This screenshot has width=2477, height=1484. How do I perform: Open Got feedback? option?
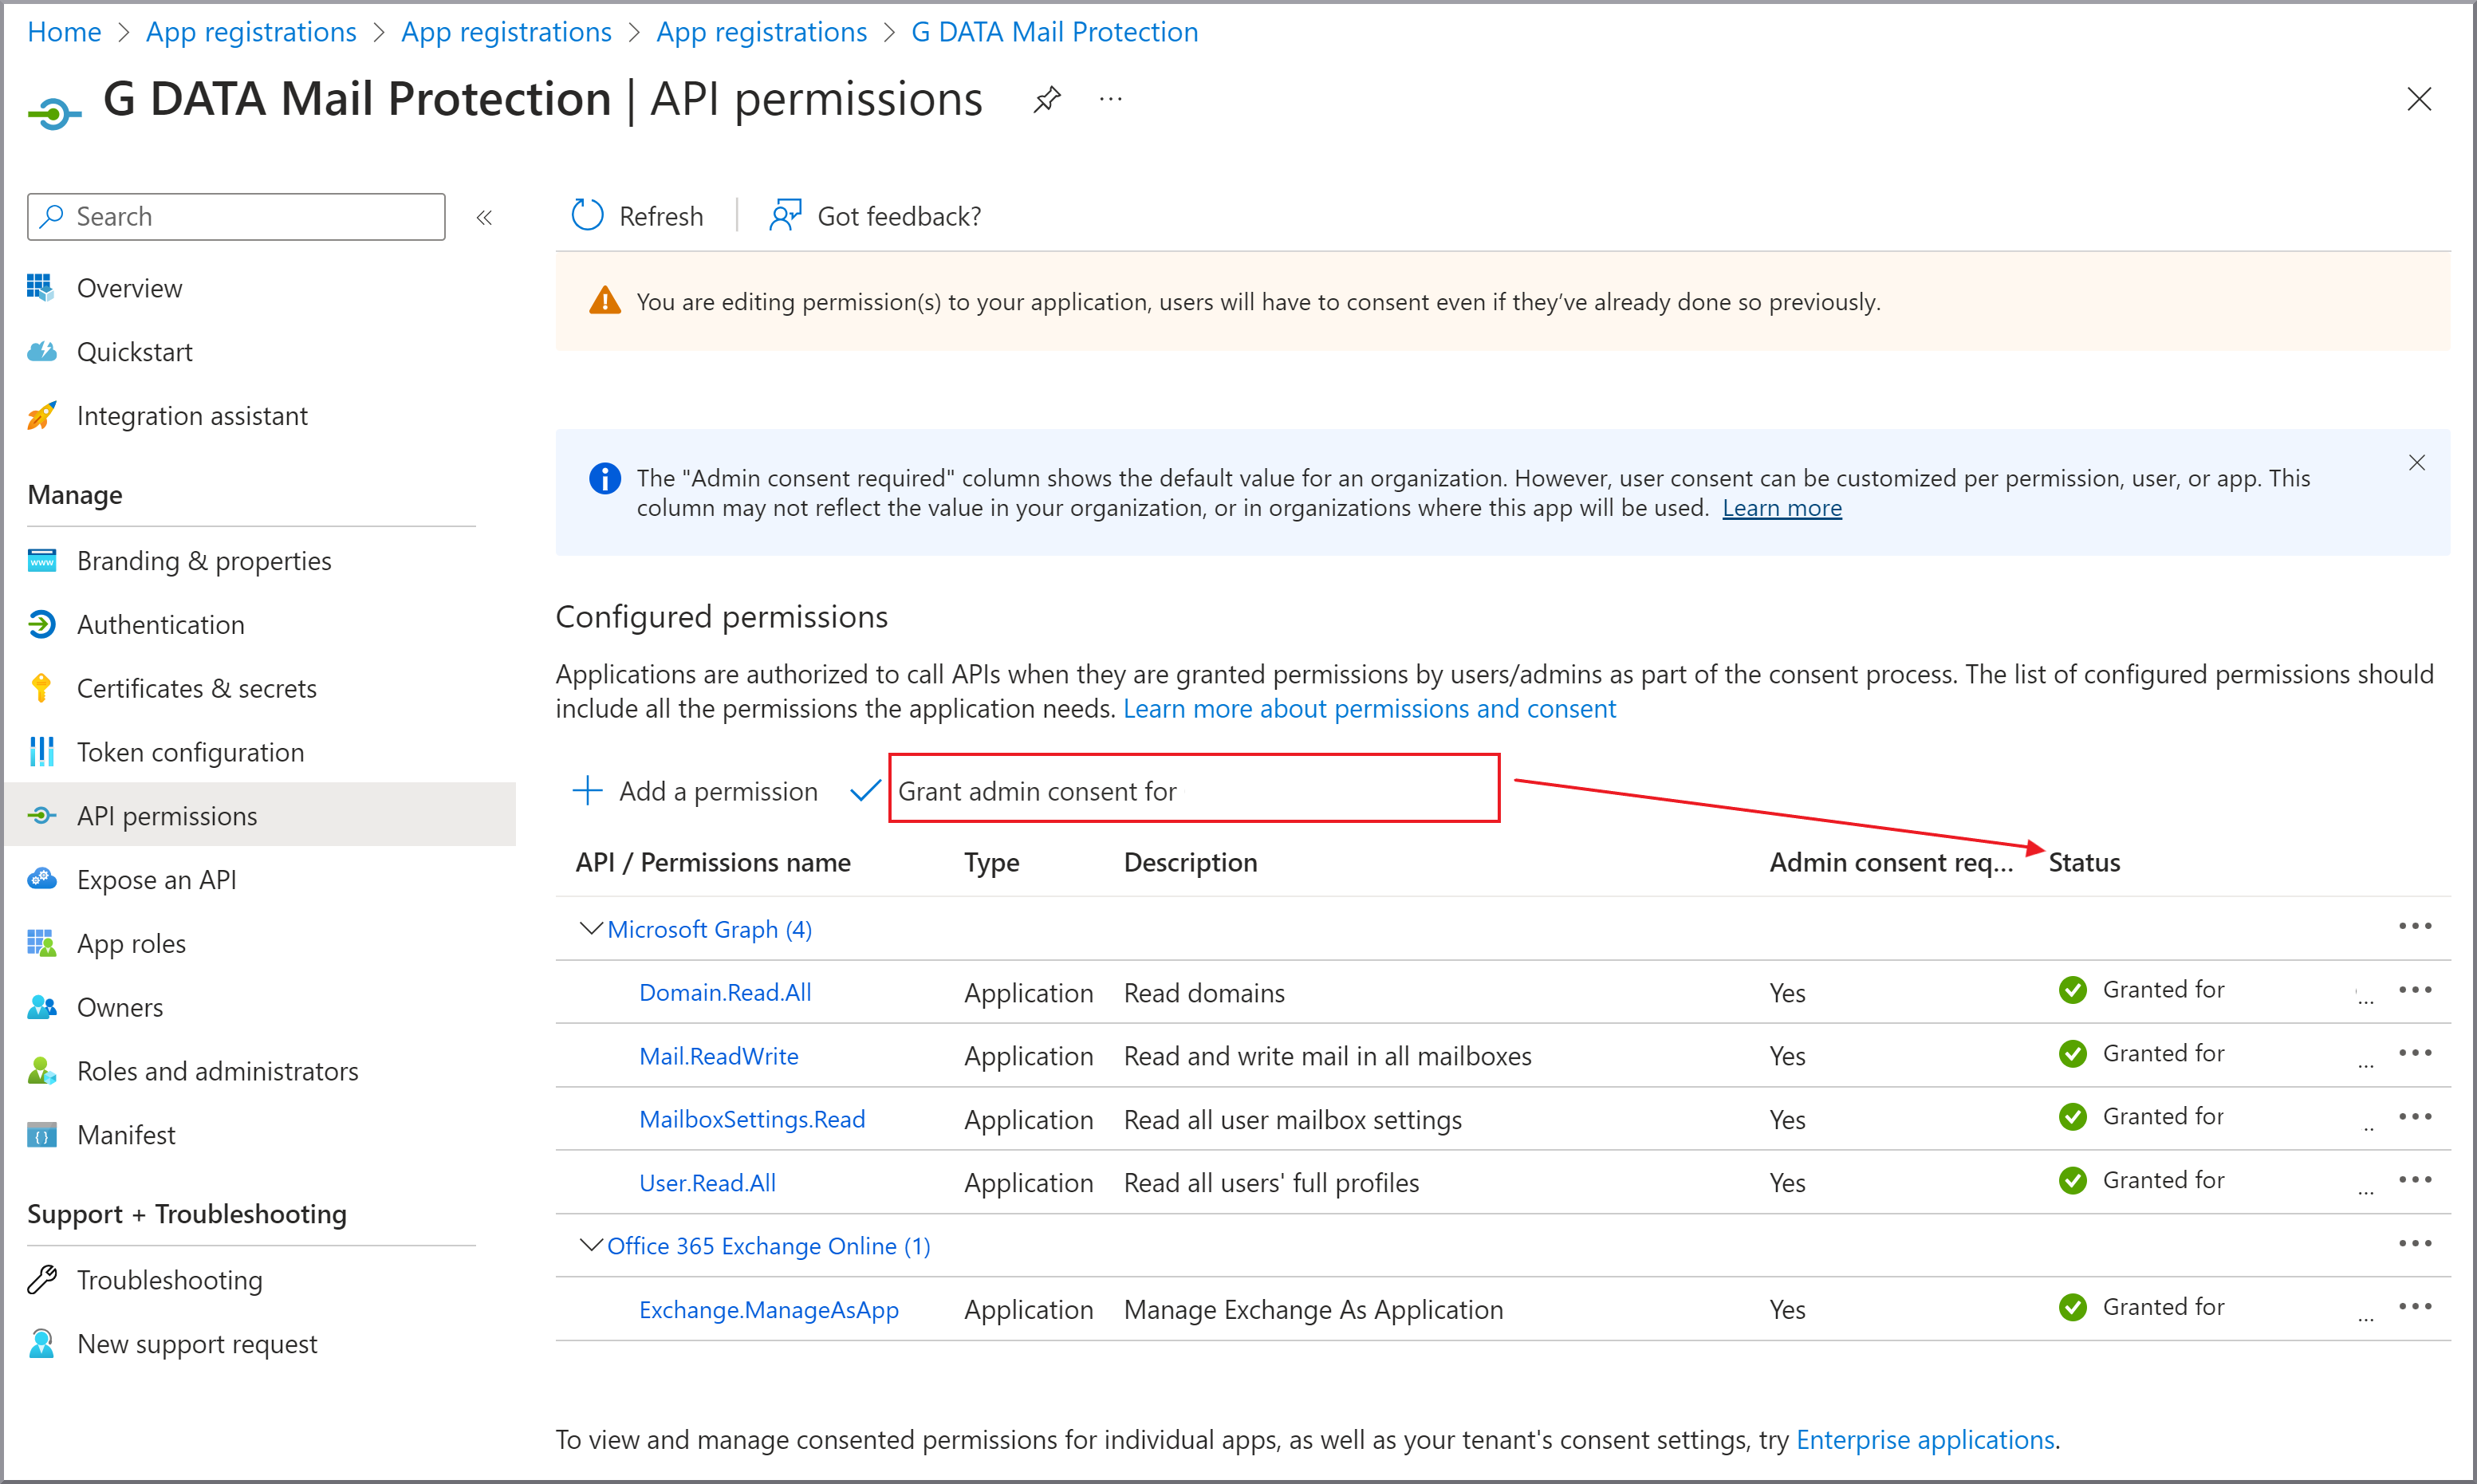click(x=875, y=216)
